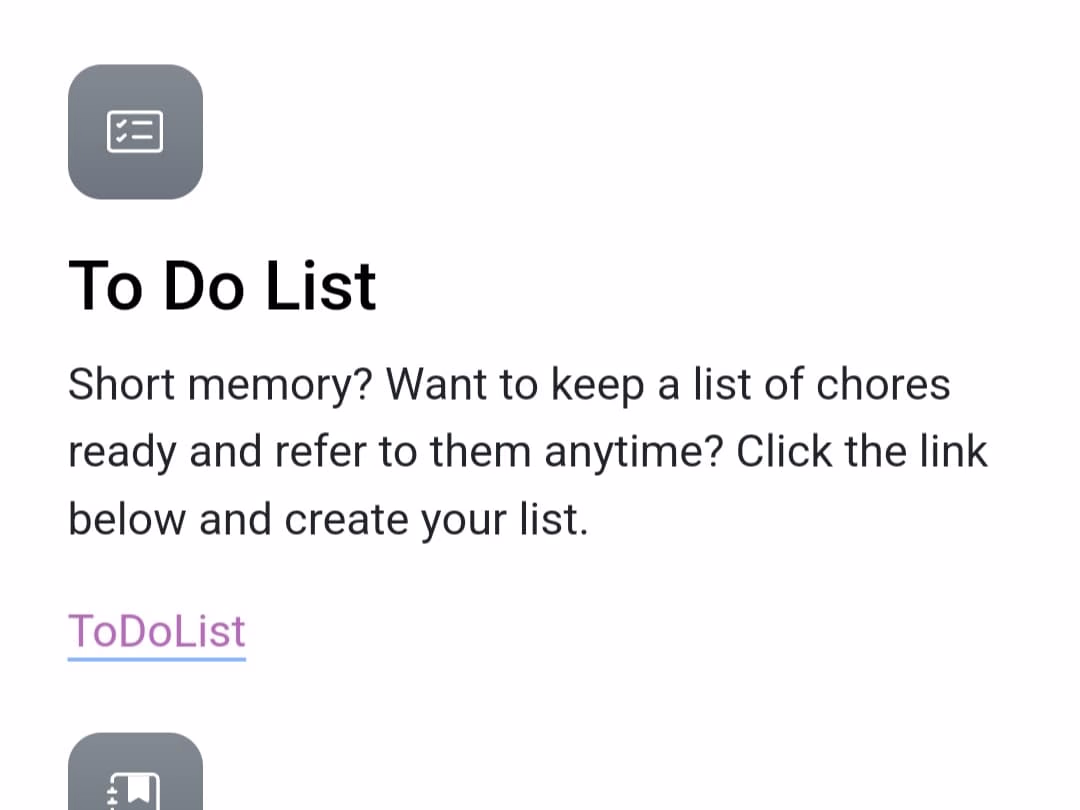This screenshot has width=1080, height=810.
Task: Click the word "List" in the heading
Action: pyautogui.click(x=321, y=286)
